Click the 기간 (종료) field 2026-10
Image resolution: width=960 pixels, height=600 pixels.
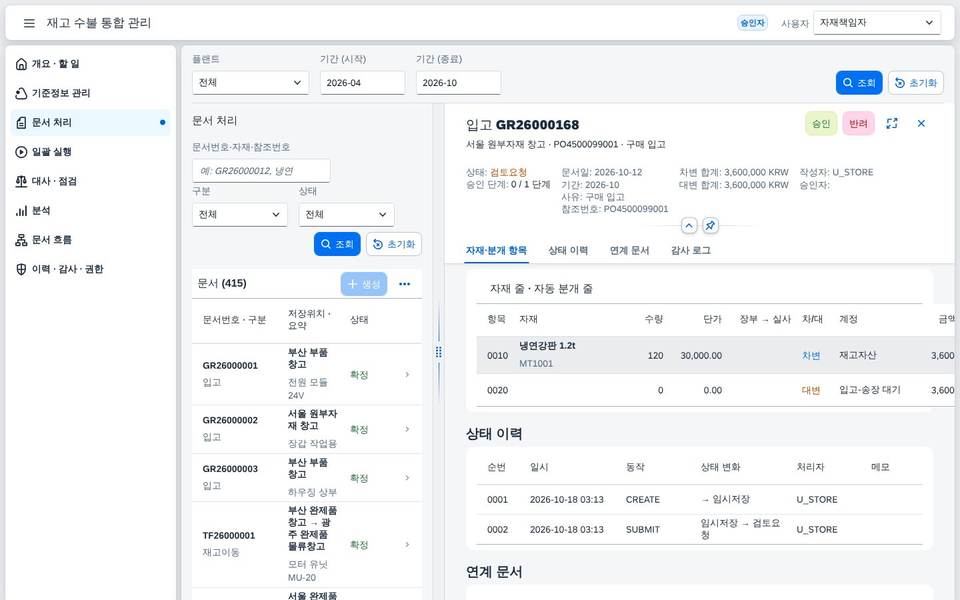(459, 83)
